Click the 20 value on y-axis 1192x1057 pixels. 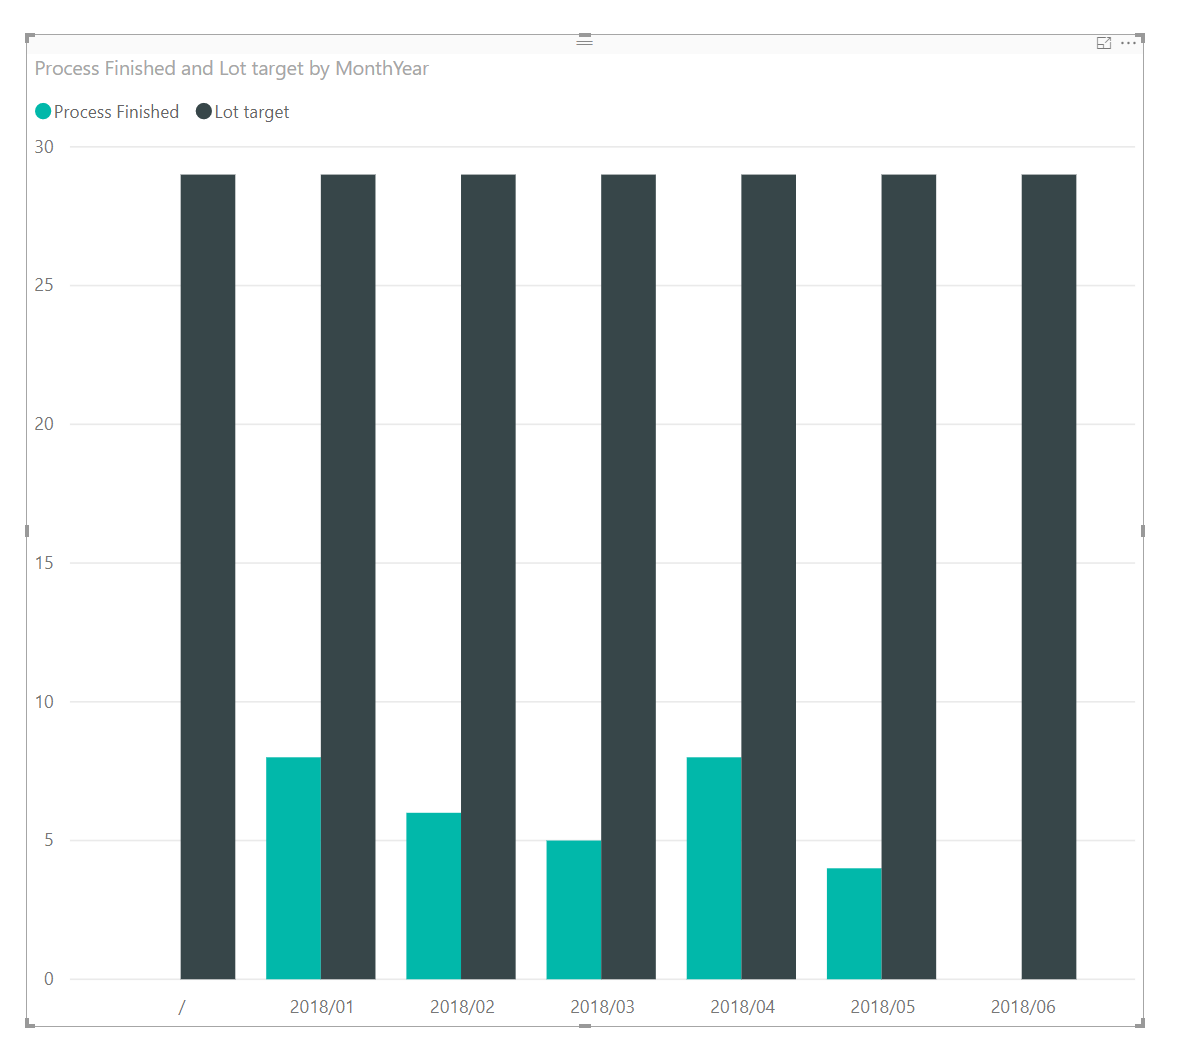tap(44, 424)
